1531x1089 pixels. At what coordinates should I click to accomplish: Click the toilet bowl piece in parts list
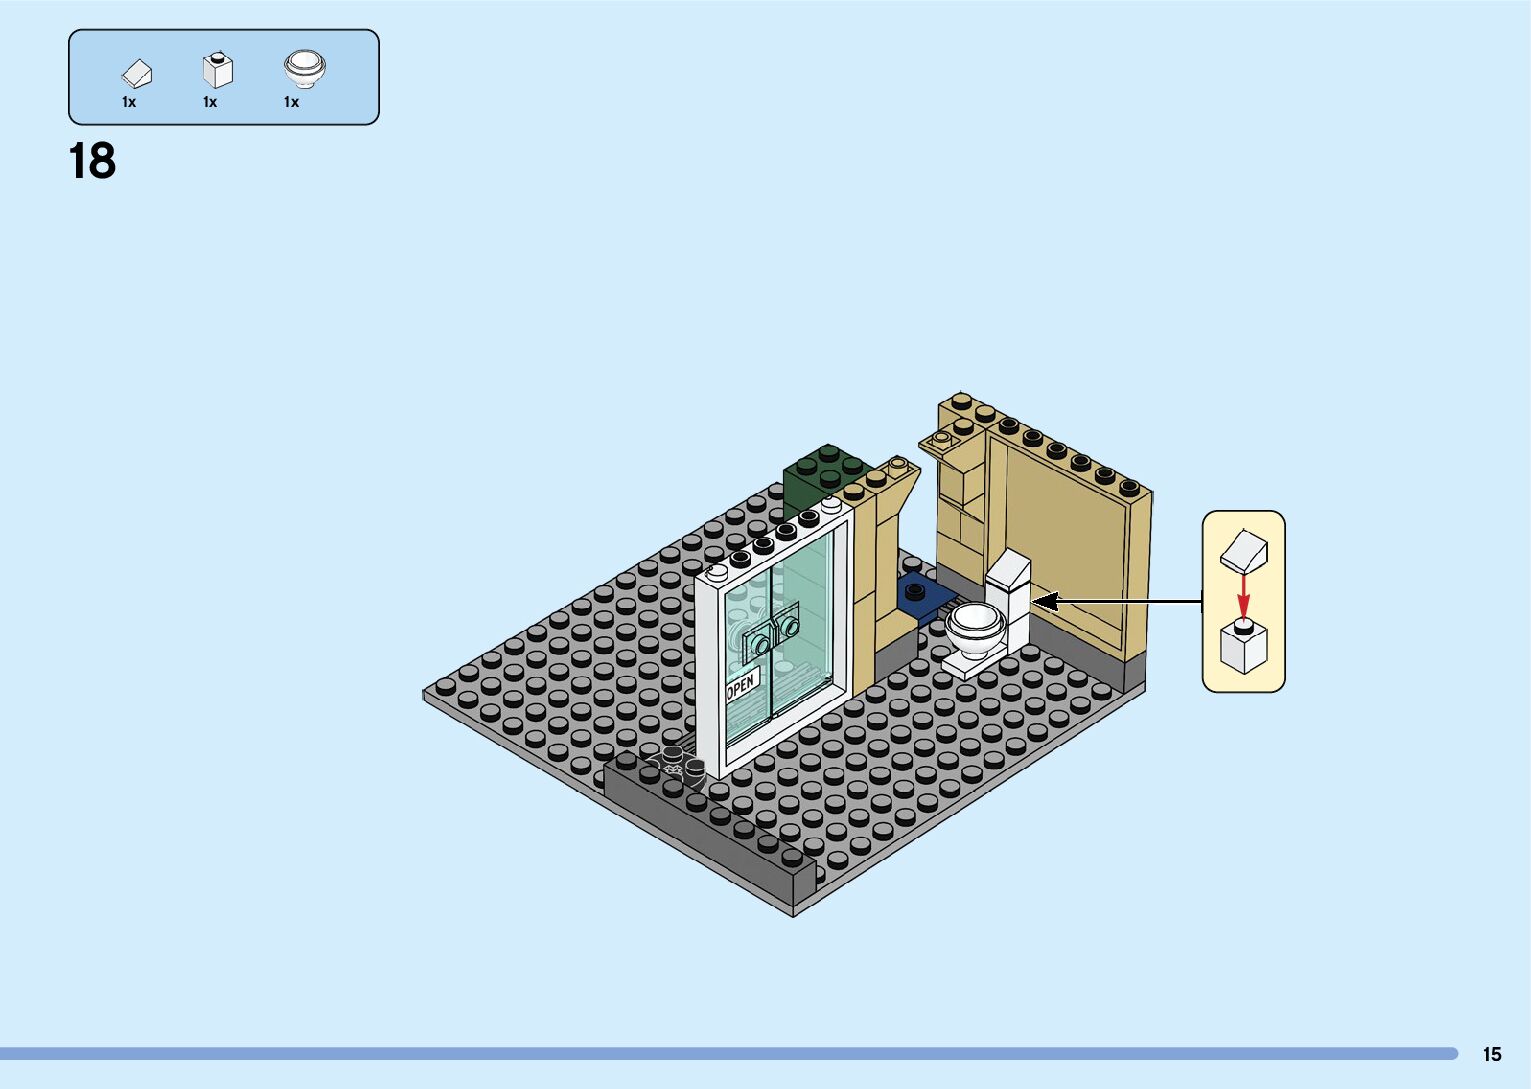(304, 69)
